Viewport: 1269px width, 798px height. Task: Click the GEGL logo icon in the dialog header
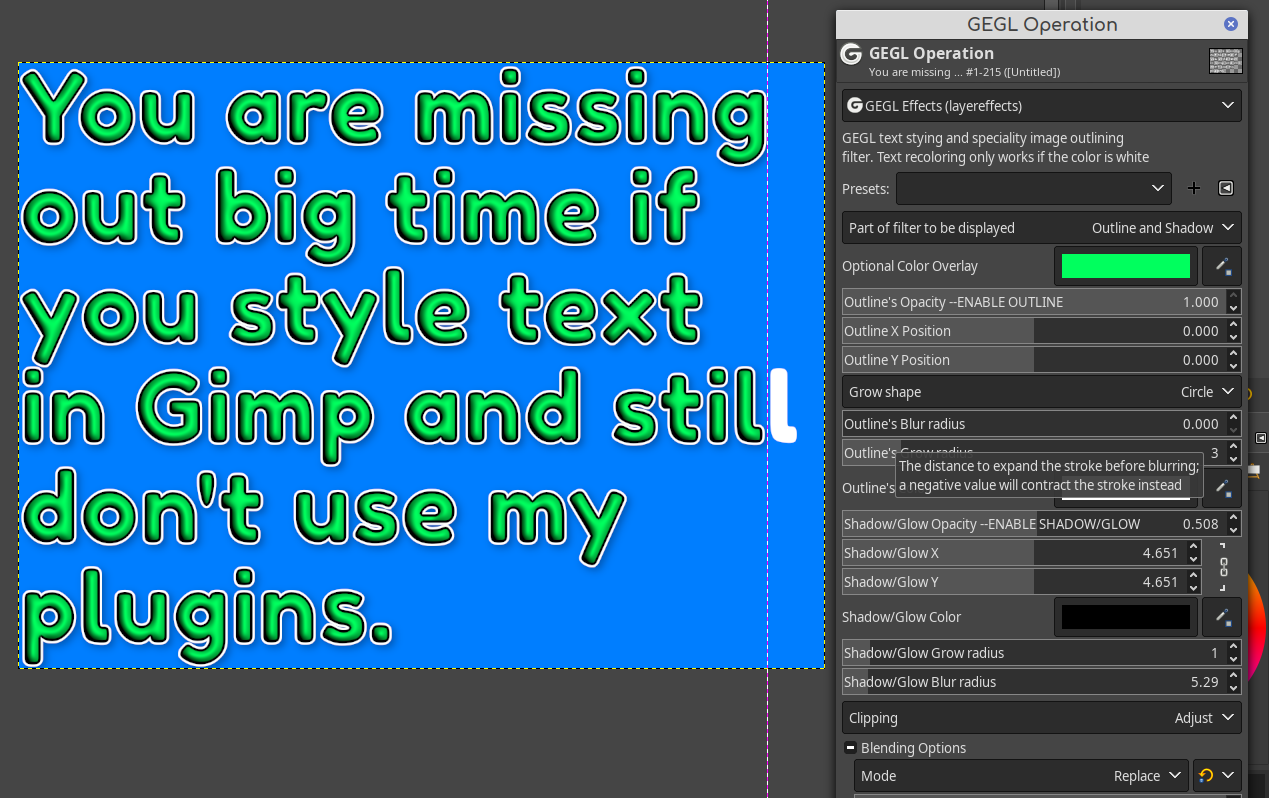(x=851, y=54)
